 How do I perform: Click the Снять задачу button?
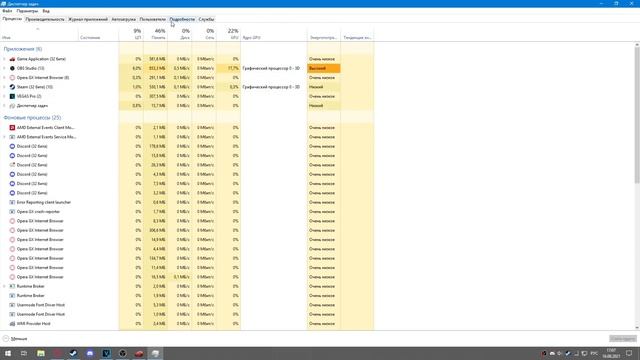coord(623,339)
